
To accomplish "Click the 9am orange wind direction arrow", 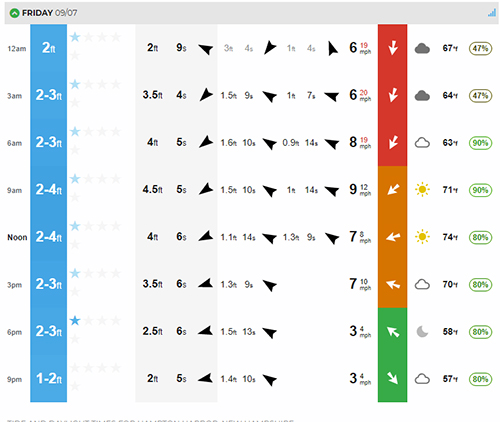I will (x=393, y=189).
